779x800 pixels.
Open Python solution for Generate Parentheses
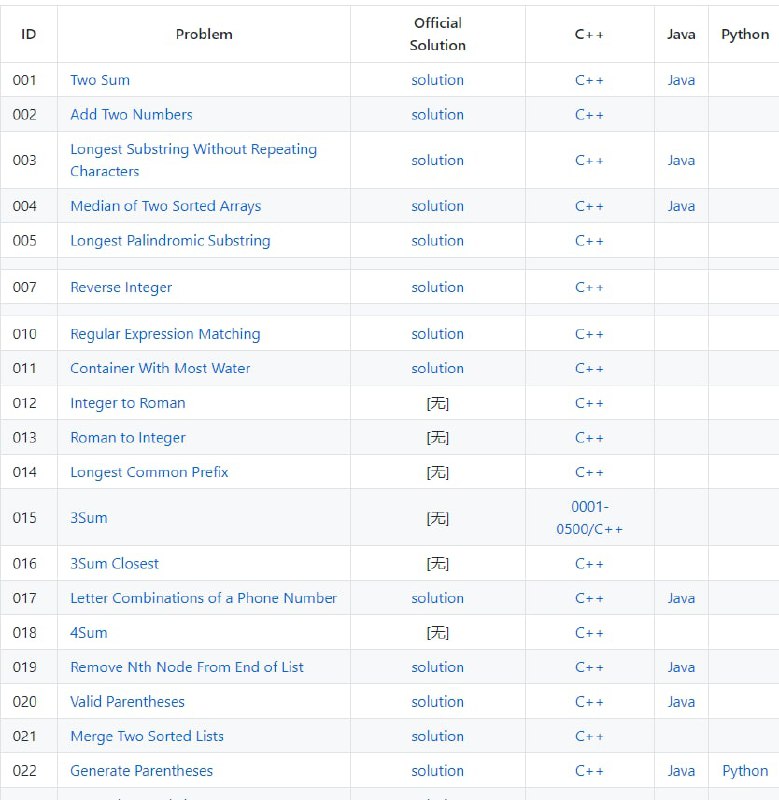tap(745, 771)
